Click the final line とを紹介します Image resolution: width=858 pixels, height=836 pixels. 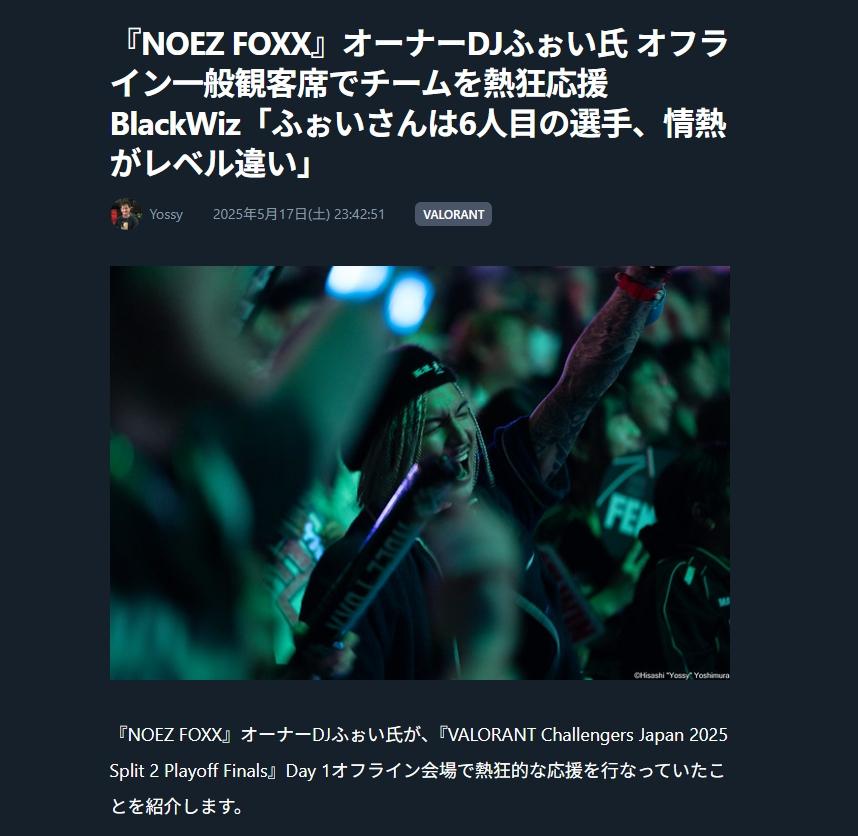click(177, 806)
